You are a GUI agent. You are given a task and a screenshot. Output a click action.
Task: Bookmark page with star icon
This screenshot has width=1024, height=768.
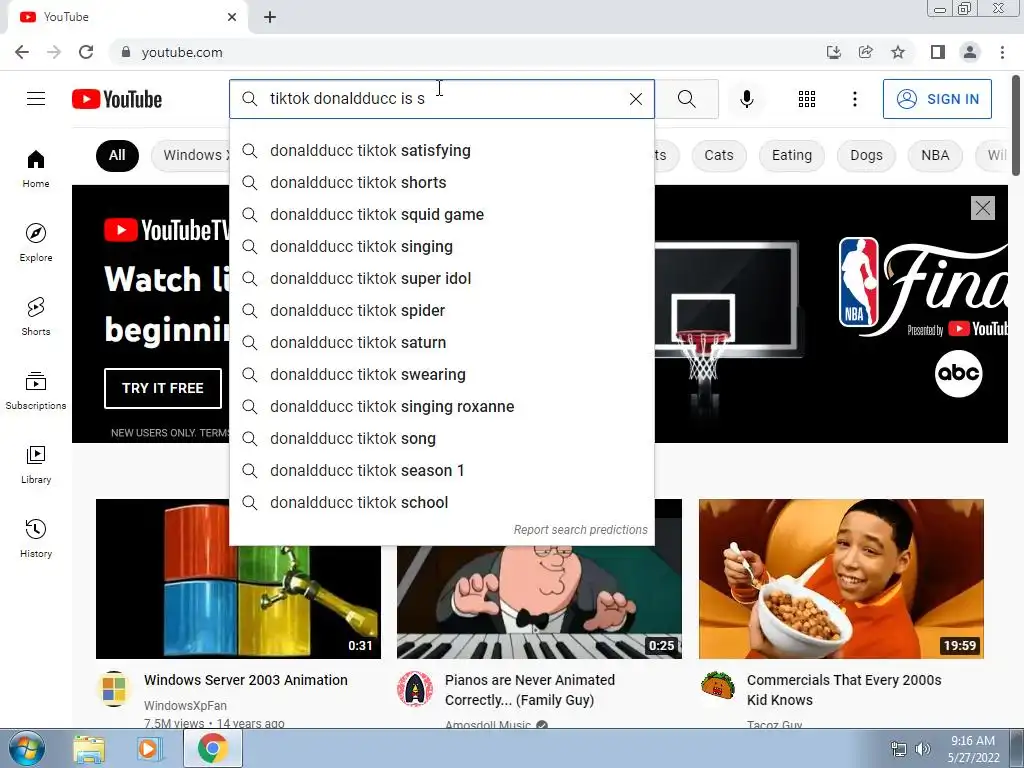pyautogui.click(x=898, y=52)
